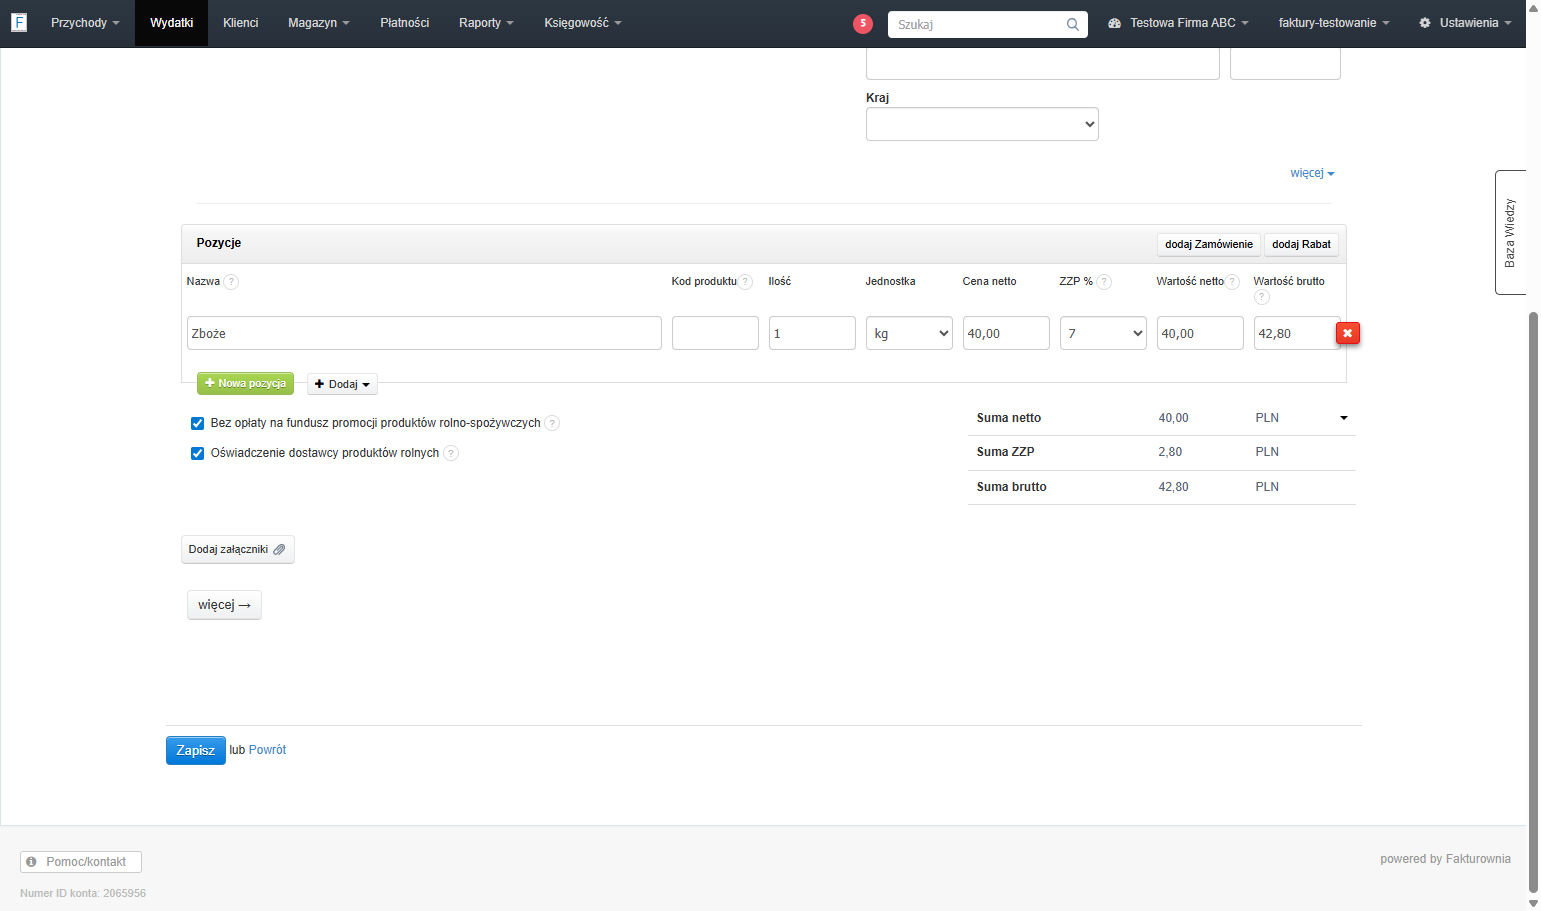Image resolution: width=1541 pixels, height=911 pixels.
Task: Open the ZZP % rate dropdown
Action: coord(1103,333)
